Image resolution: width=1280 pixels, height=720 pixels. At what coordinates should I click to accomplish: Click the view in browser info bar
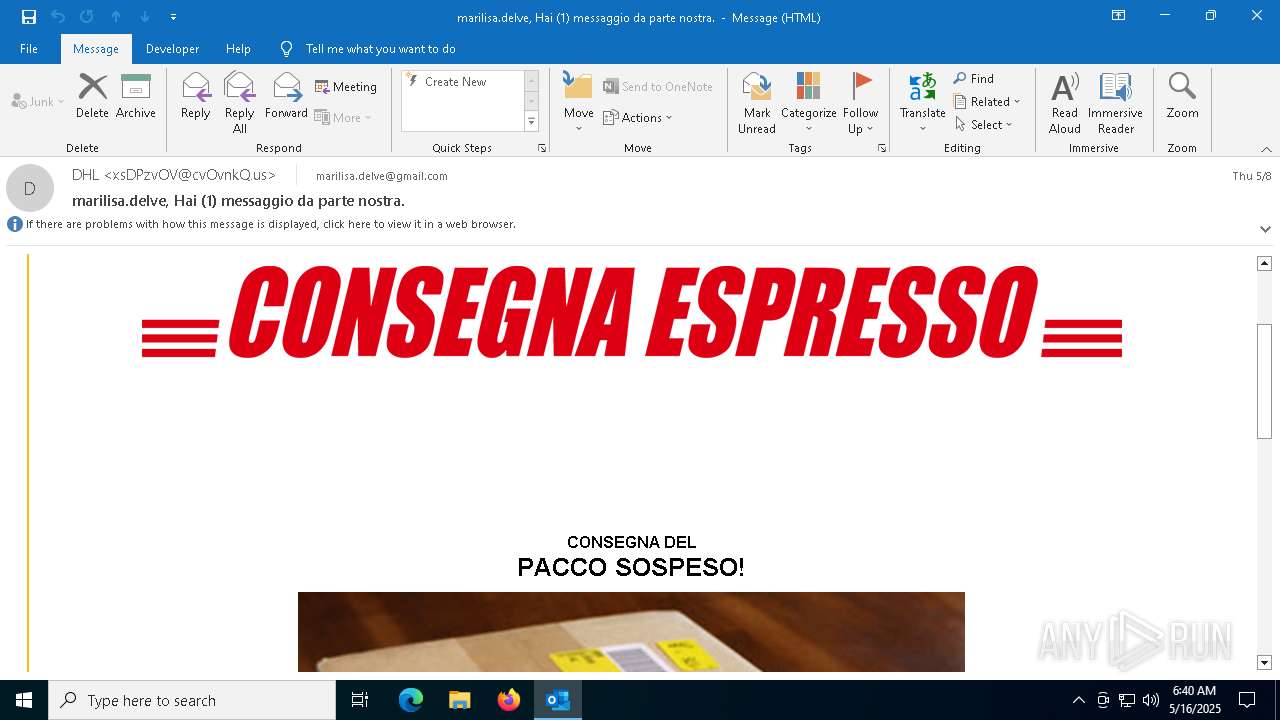pos(270,224)
